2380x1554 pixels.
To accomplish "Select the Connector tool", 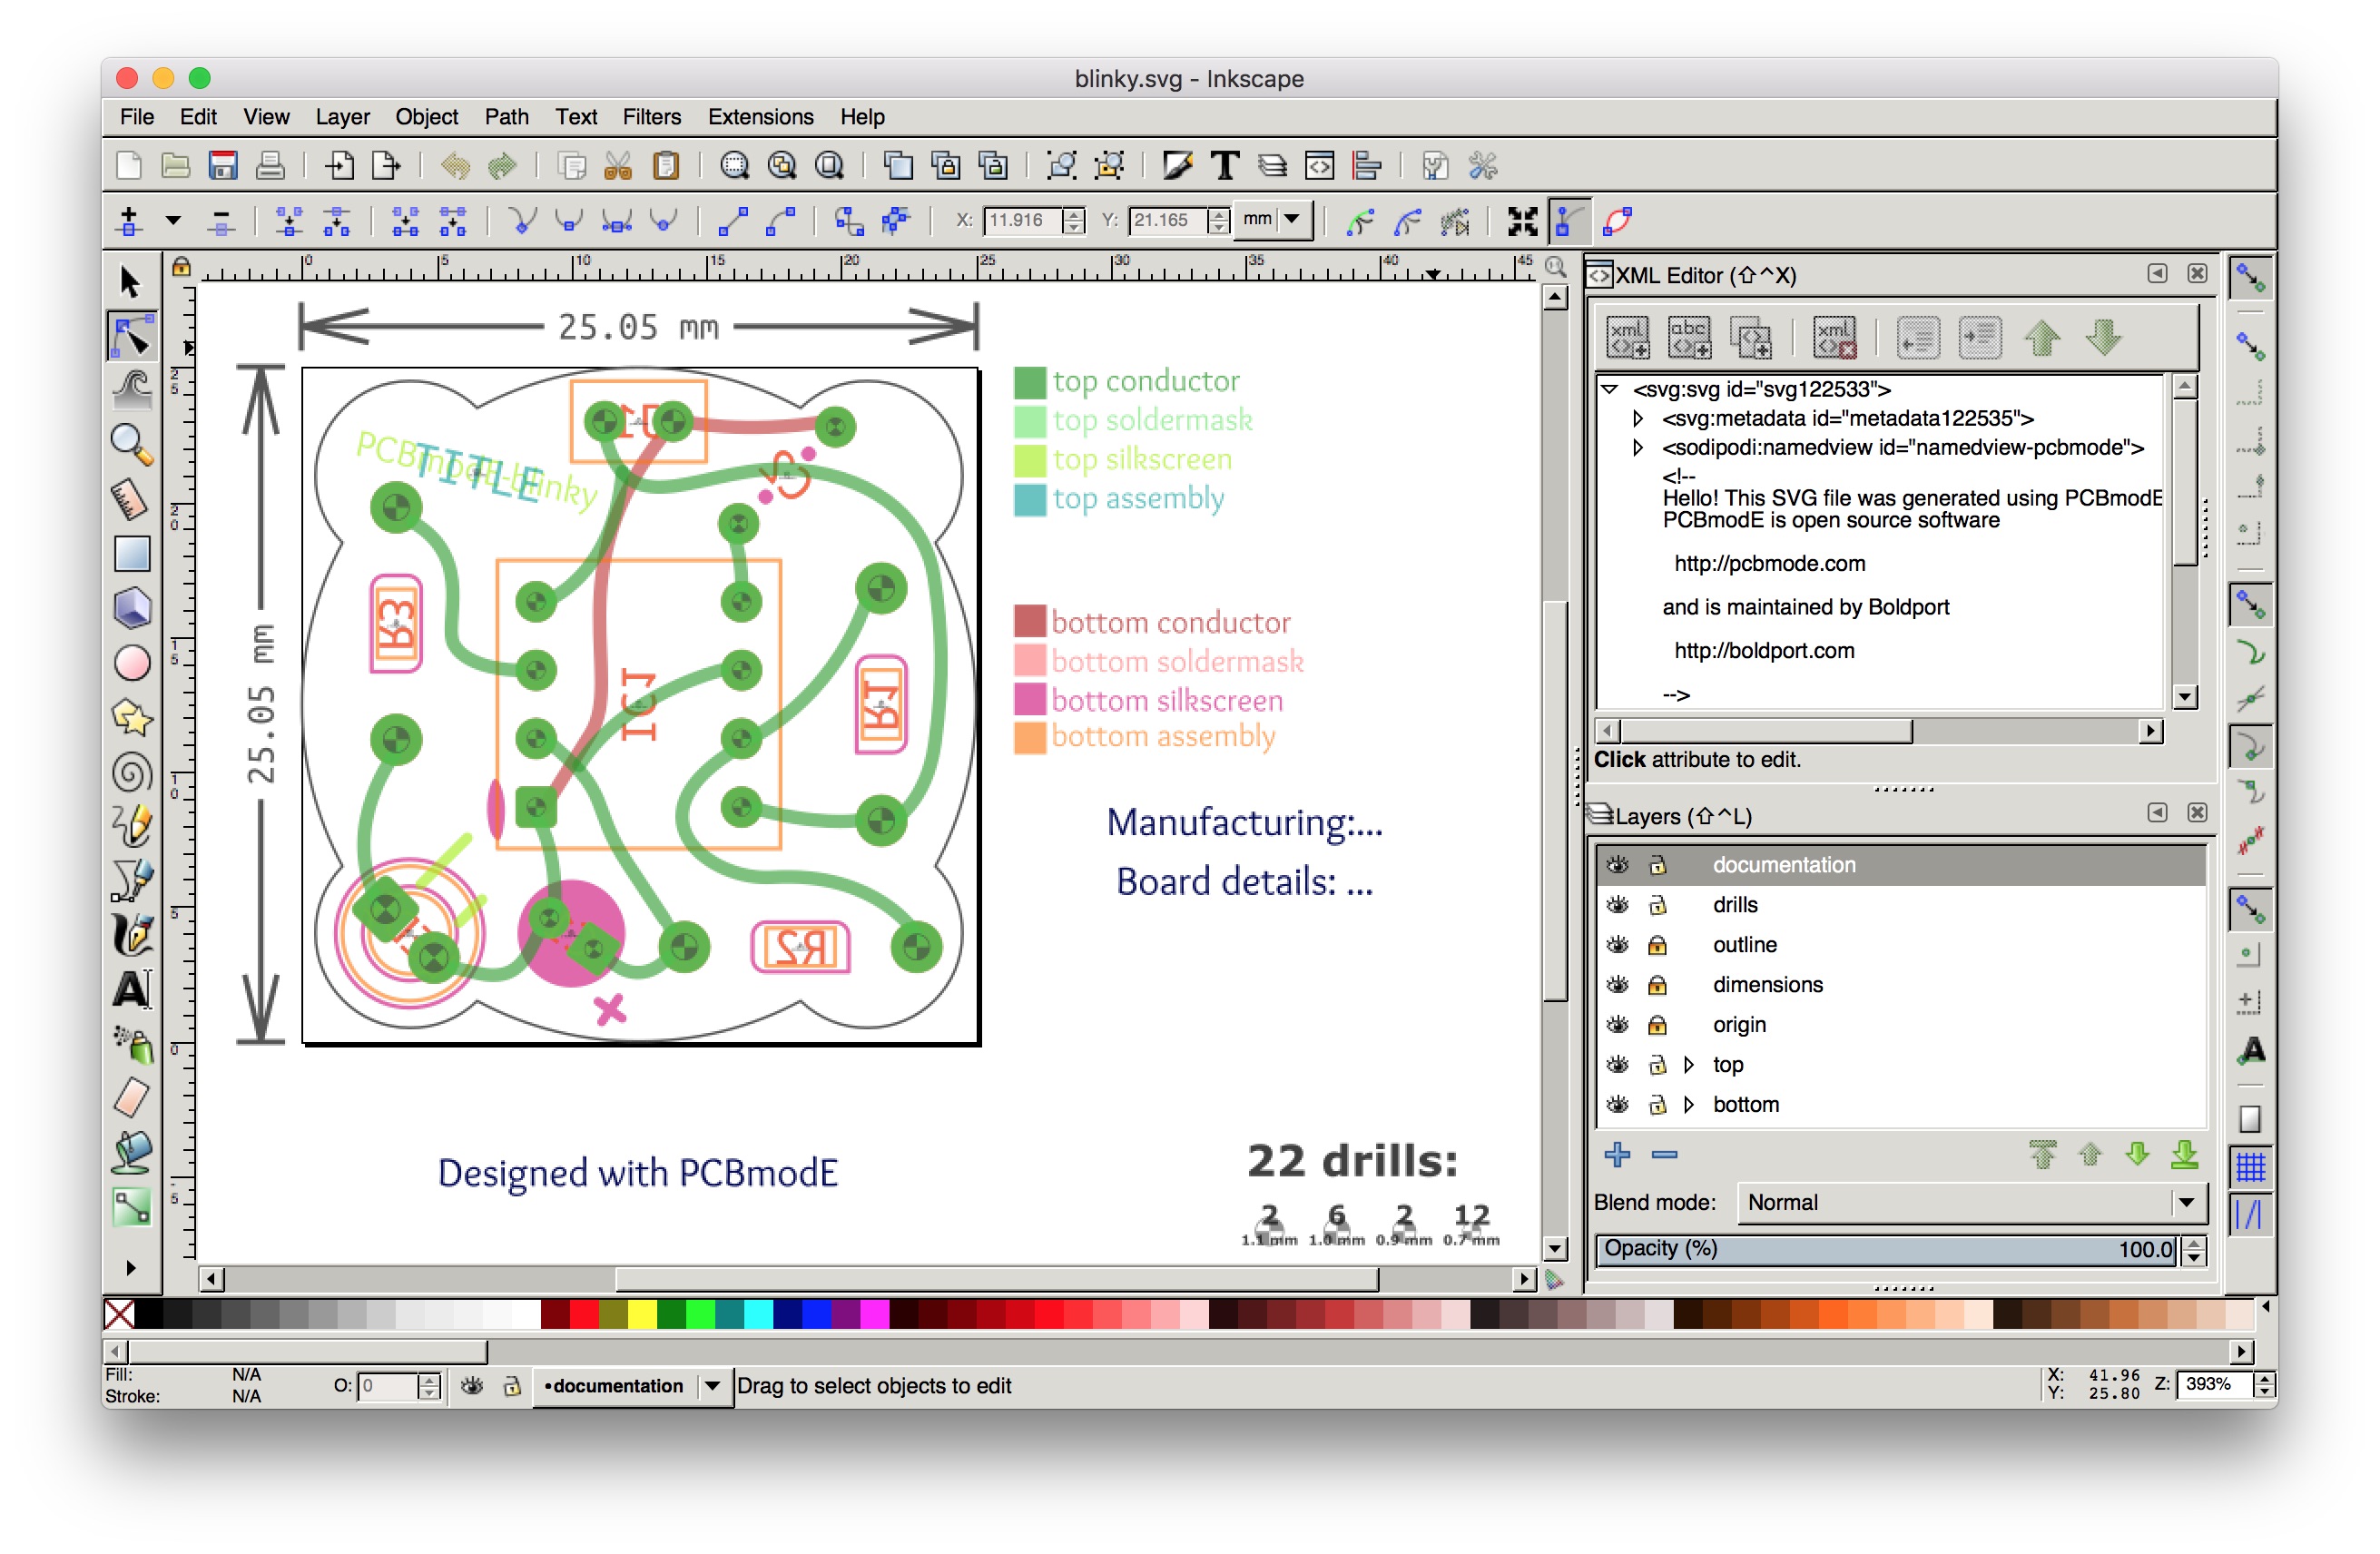I will click(131, 1207).
